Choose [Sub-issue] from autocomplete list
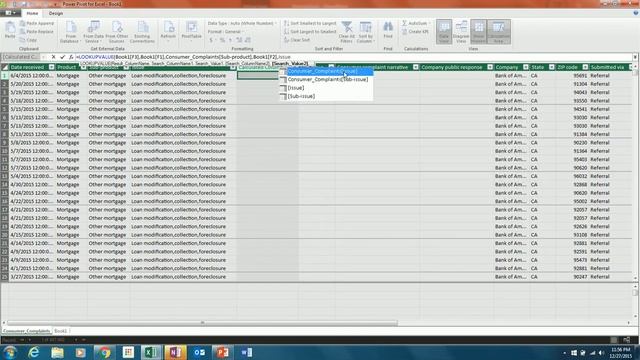640x360 pixels. 326,96
